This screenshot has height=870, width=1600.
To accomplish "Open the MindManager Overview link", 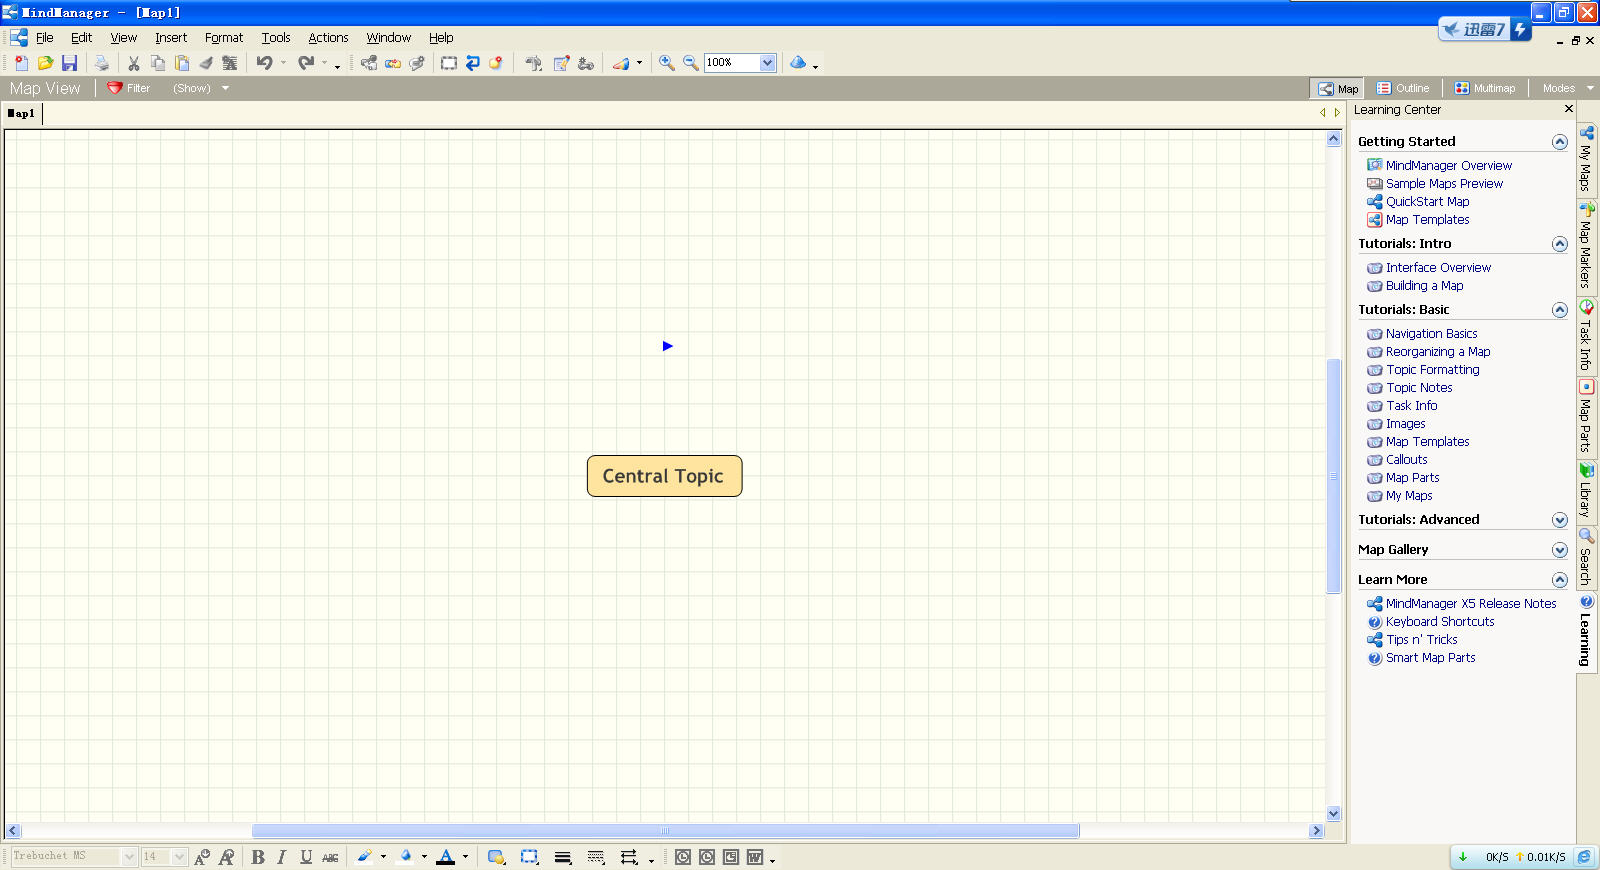I will coord(1448,166).
